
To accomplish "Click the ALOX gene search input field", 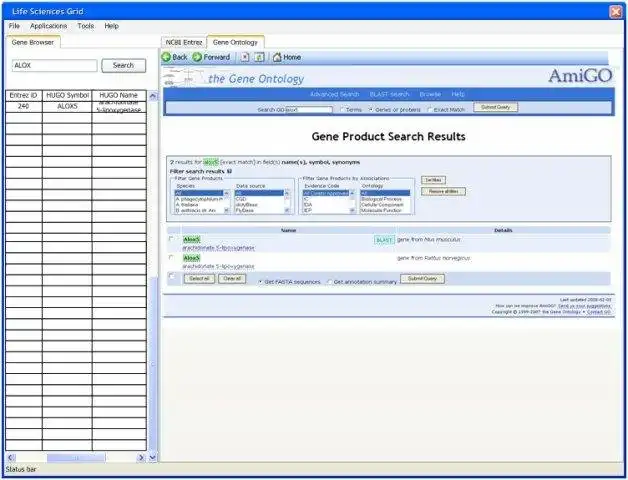I will [54, 65].
